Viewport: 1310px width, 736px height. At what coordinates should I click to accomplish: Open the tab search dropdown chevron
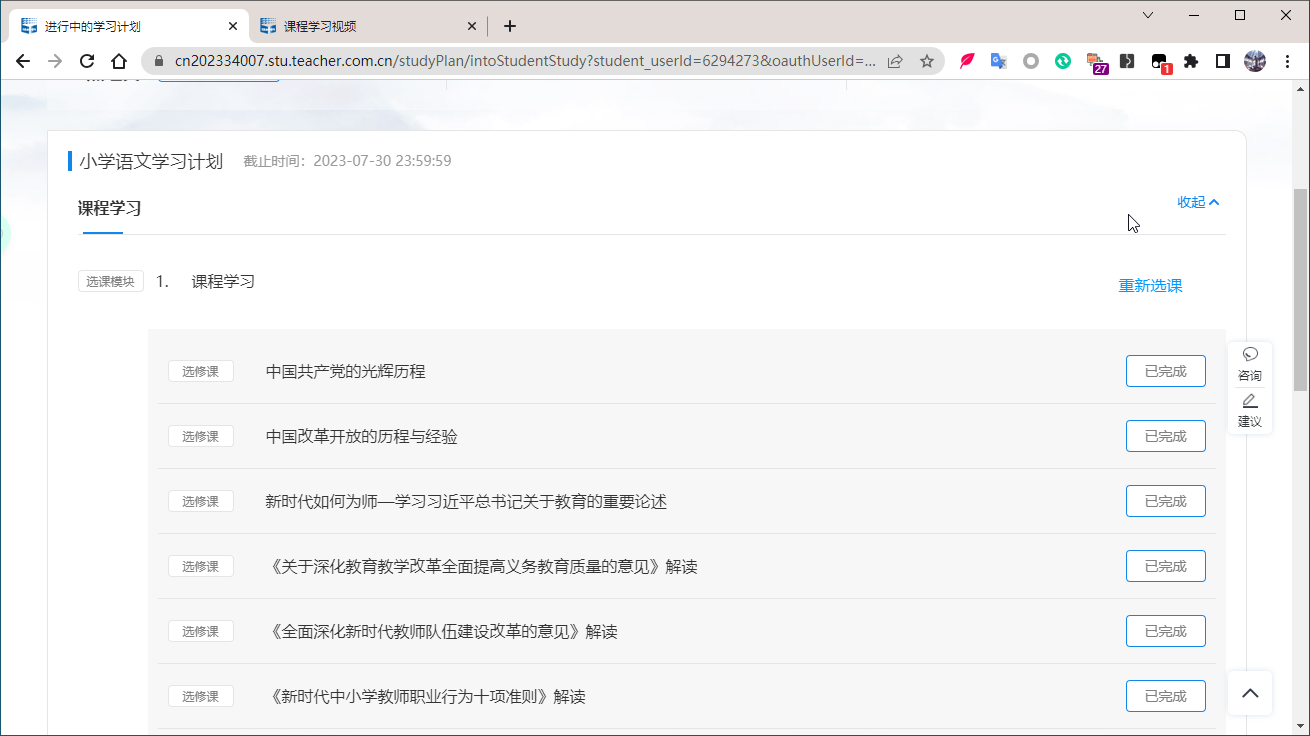pos(1148,15)
